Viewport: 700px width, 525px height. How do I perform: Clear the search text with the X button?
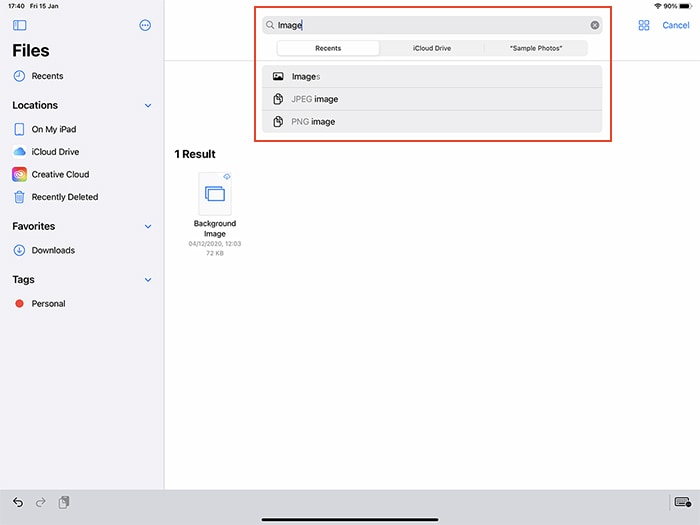tap(595, 25)
